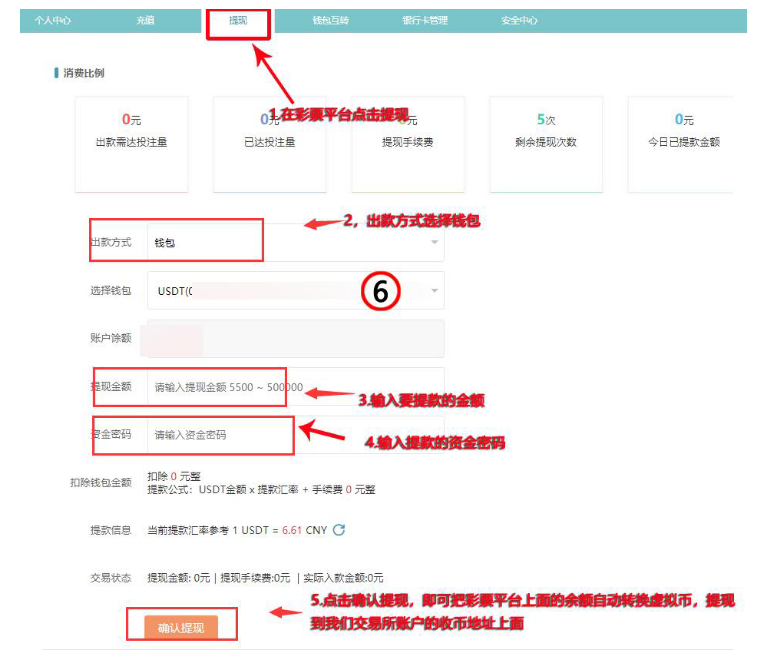Screen dimensions: 783x658
Task: Click the 账户余额 balance field
Action: [x=295, y=338]
